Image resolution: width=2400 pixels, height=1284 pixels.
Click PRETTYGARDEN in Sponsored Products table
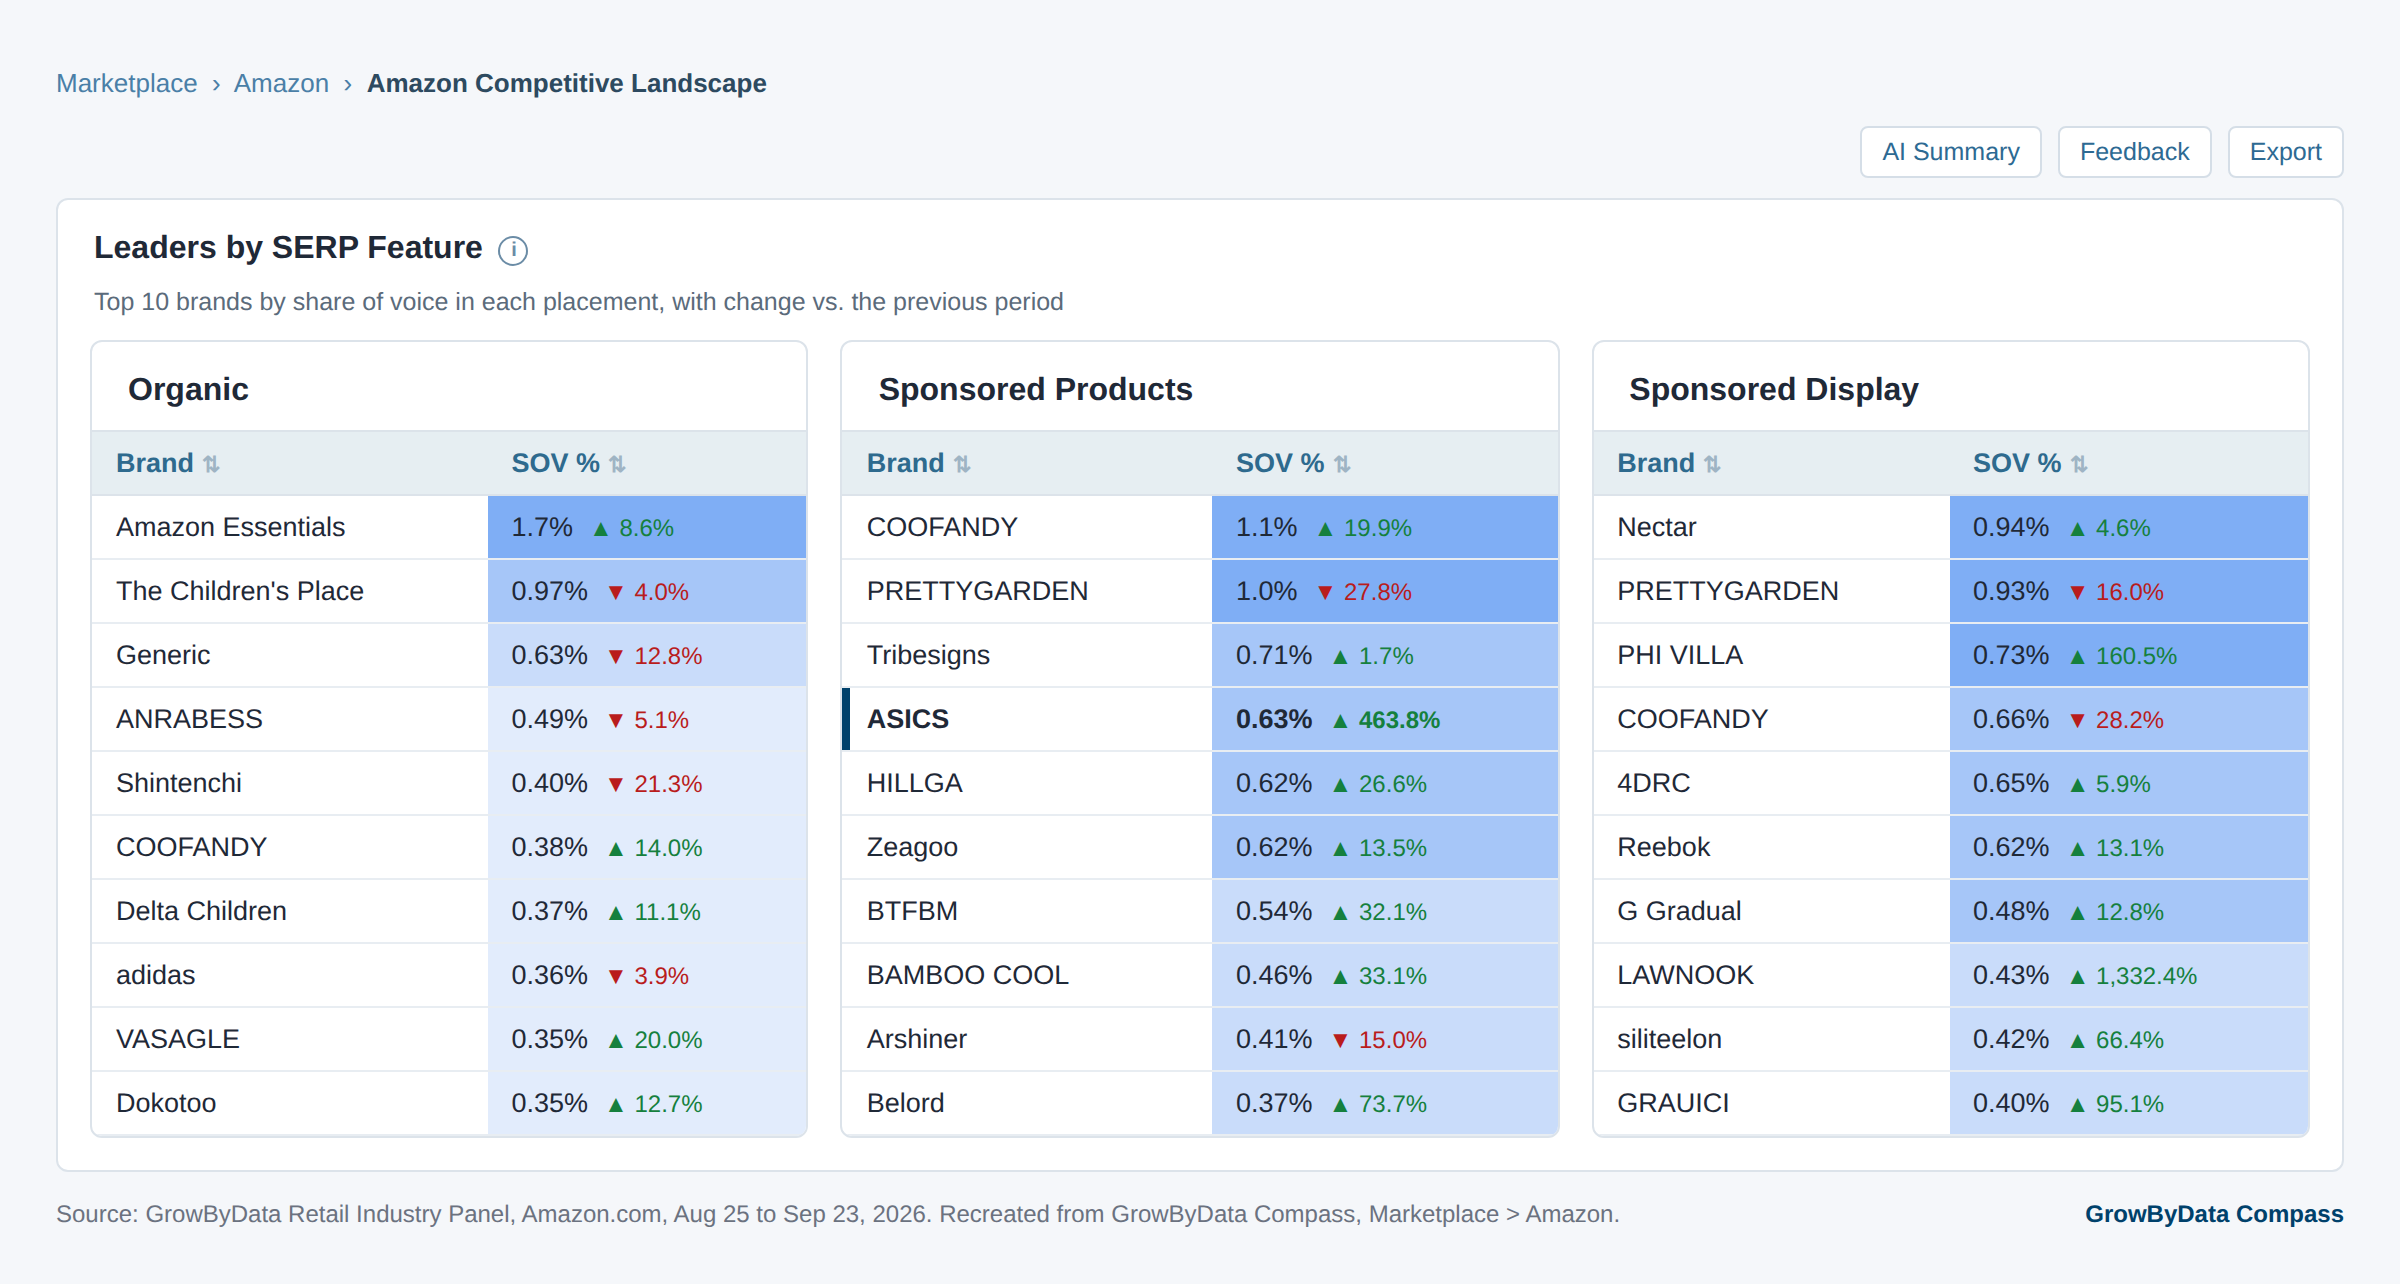click(977, 591)
